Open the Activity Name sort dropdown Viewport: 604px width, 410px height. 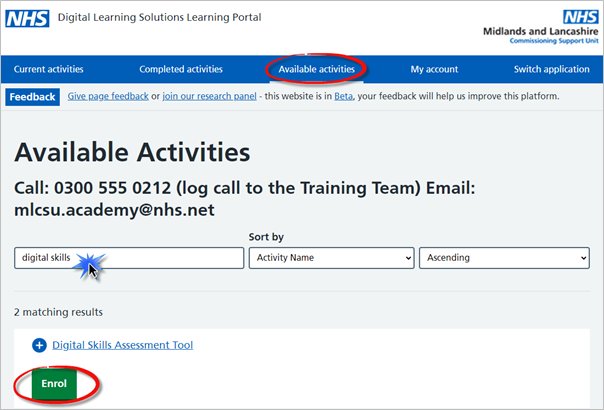pos(331,258)
